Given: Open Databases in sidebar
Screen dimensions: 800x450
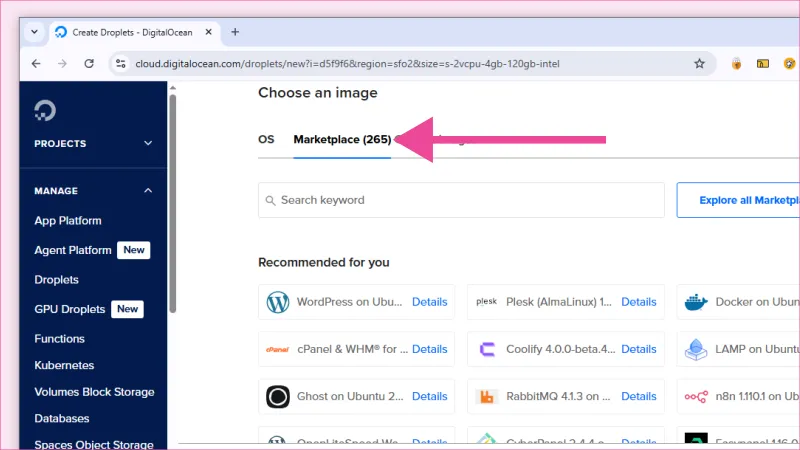Looking at the screenshot, I should click(x=62, y=418).
